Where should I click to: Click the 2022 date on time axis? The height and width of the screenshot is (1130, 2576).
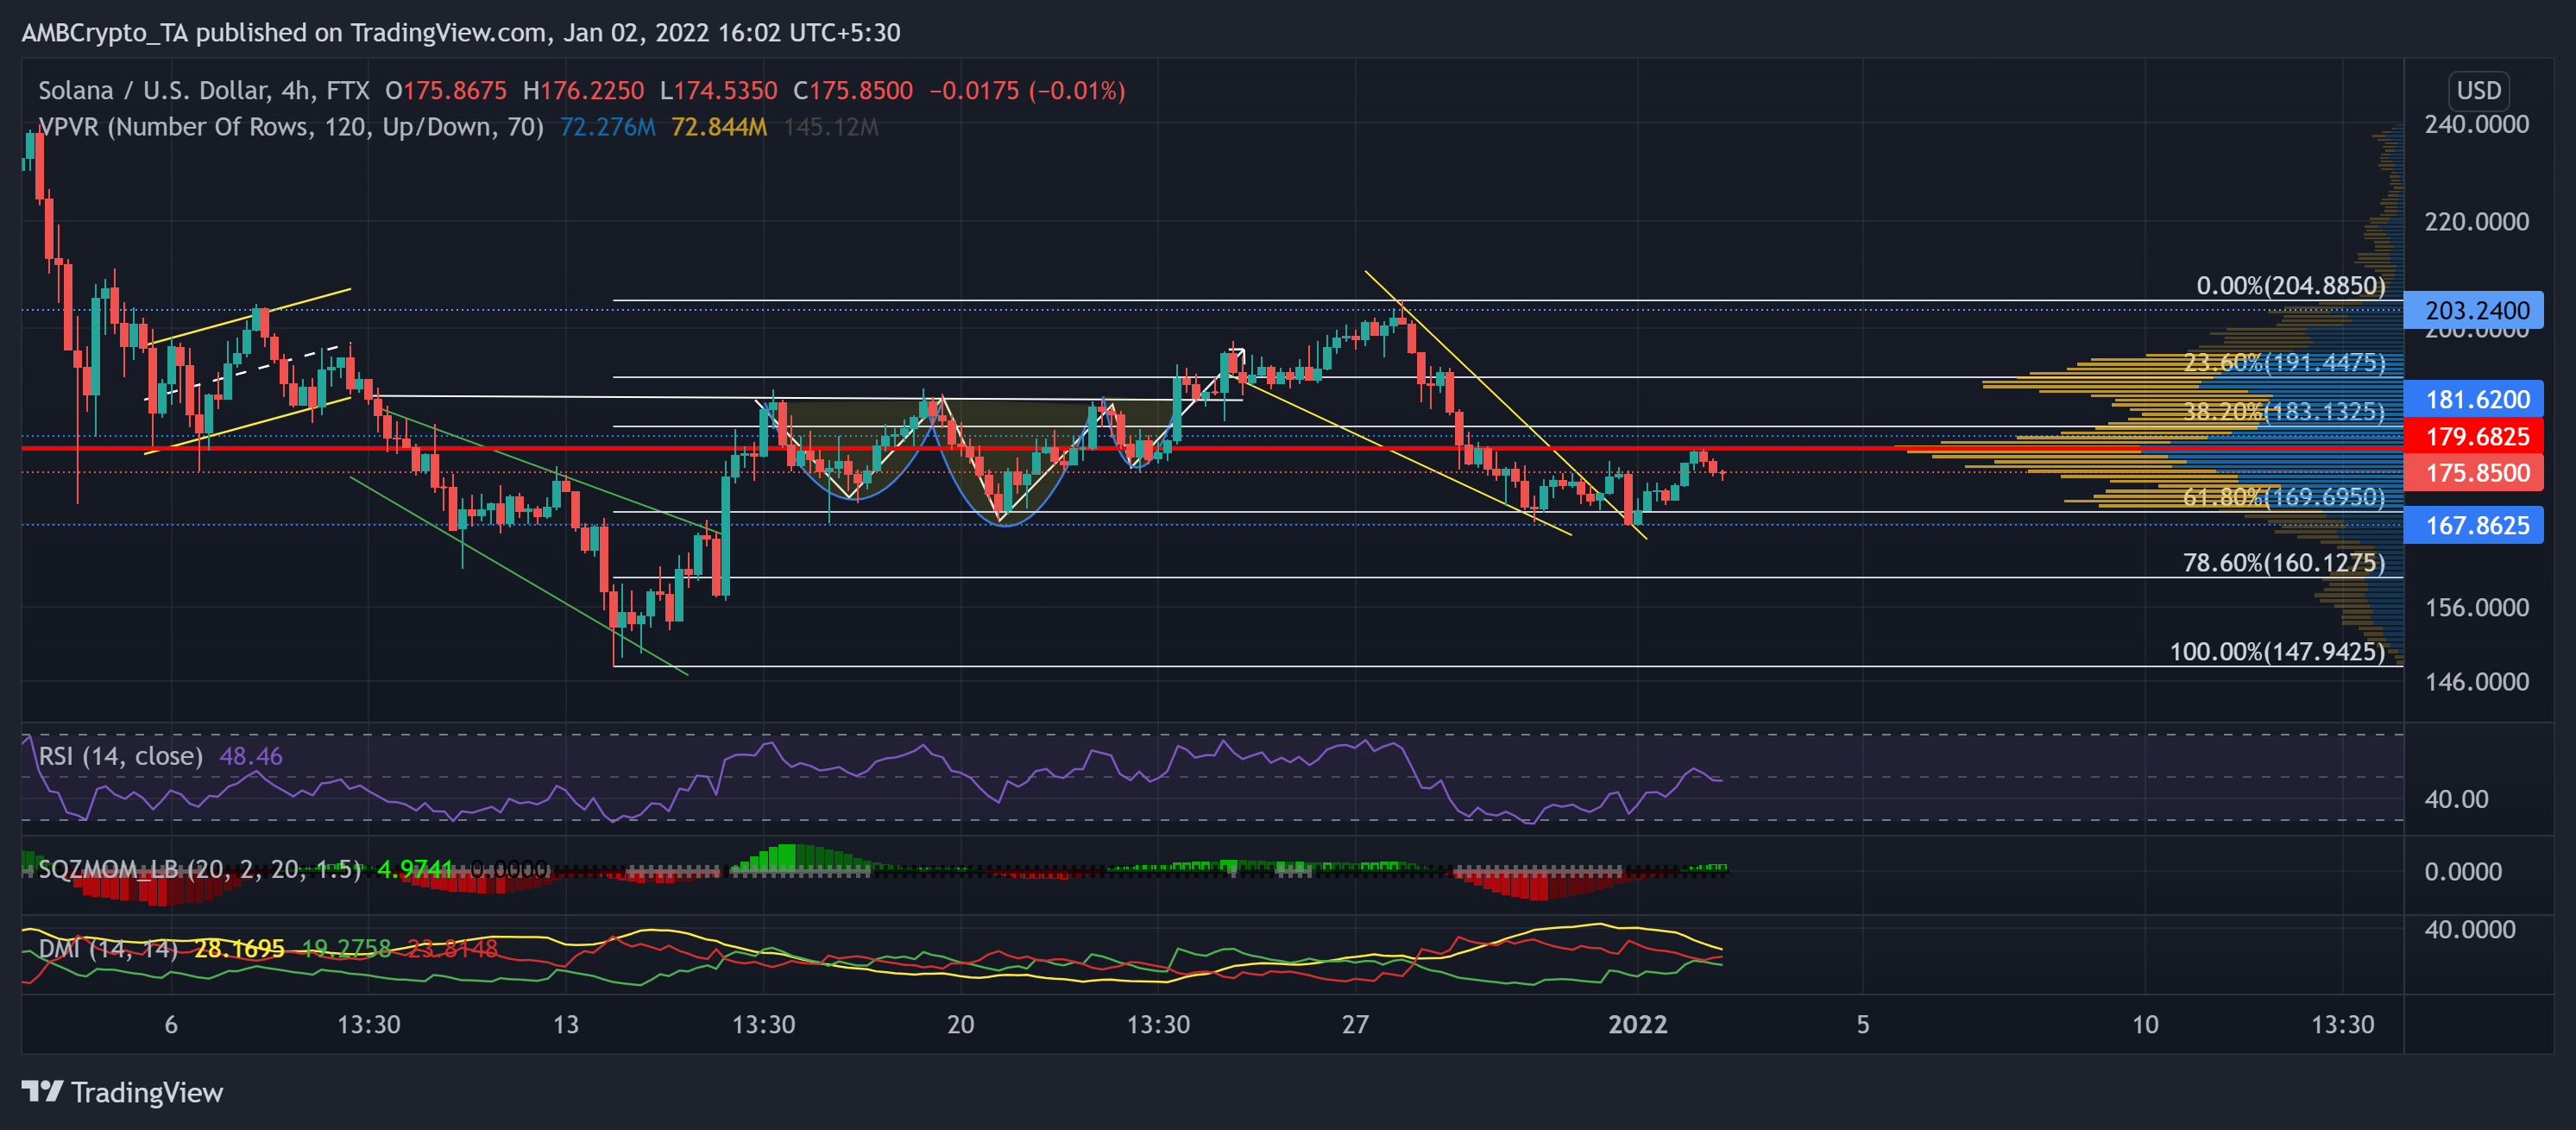[x=1637, y=1025]
